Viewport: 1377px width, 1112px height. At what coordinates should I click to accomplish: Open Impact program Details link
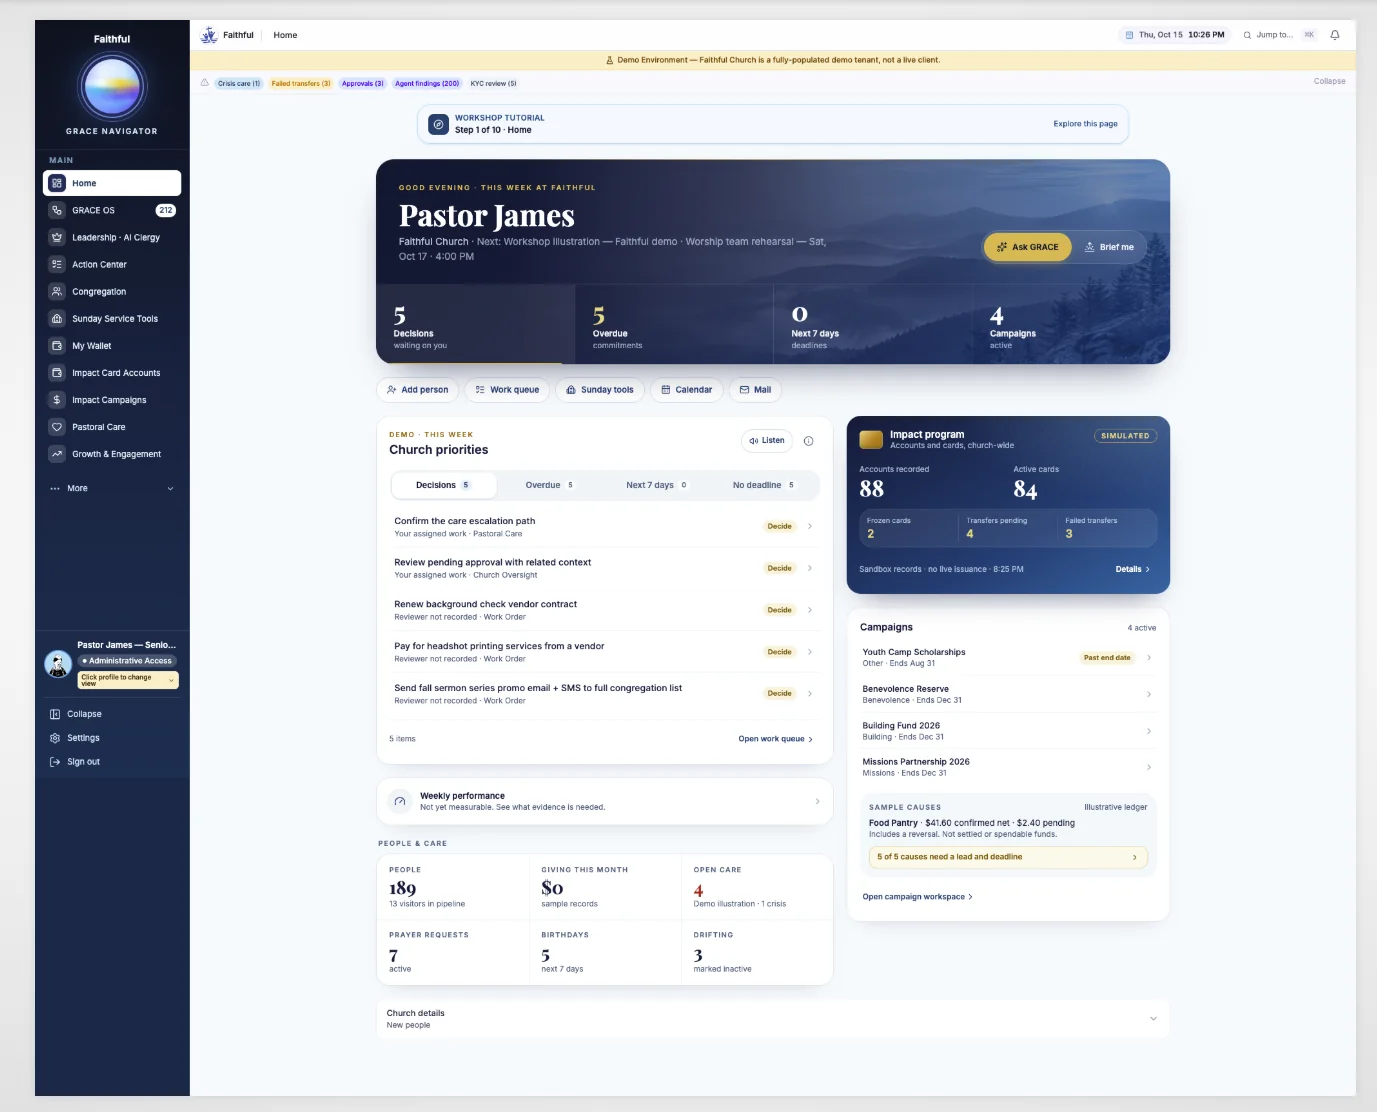point(1133,569)
